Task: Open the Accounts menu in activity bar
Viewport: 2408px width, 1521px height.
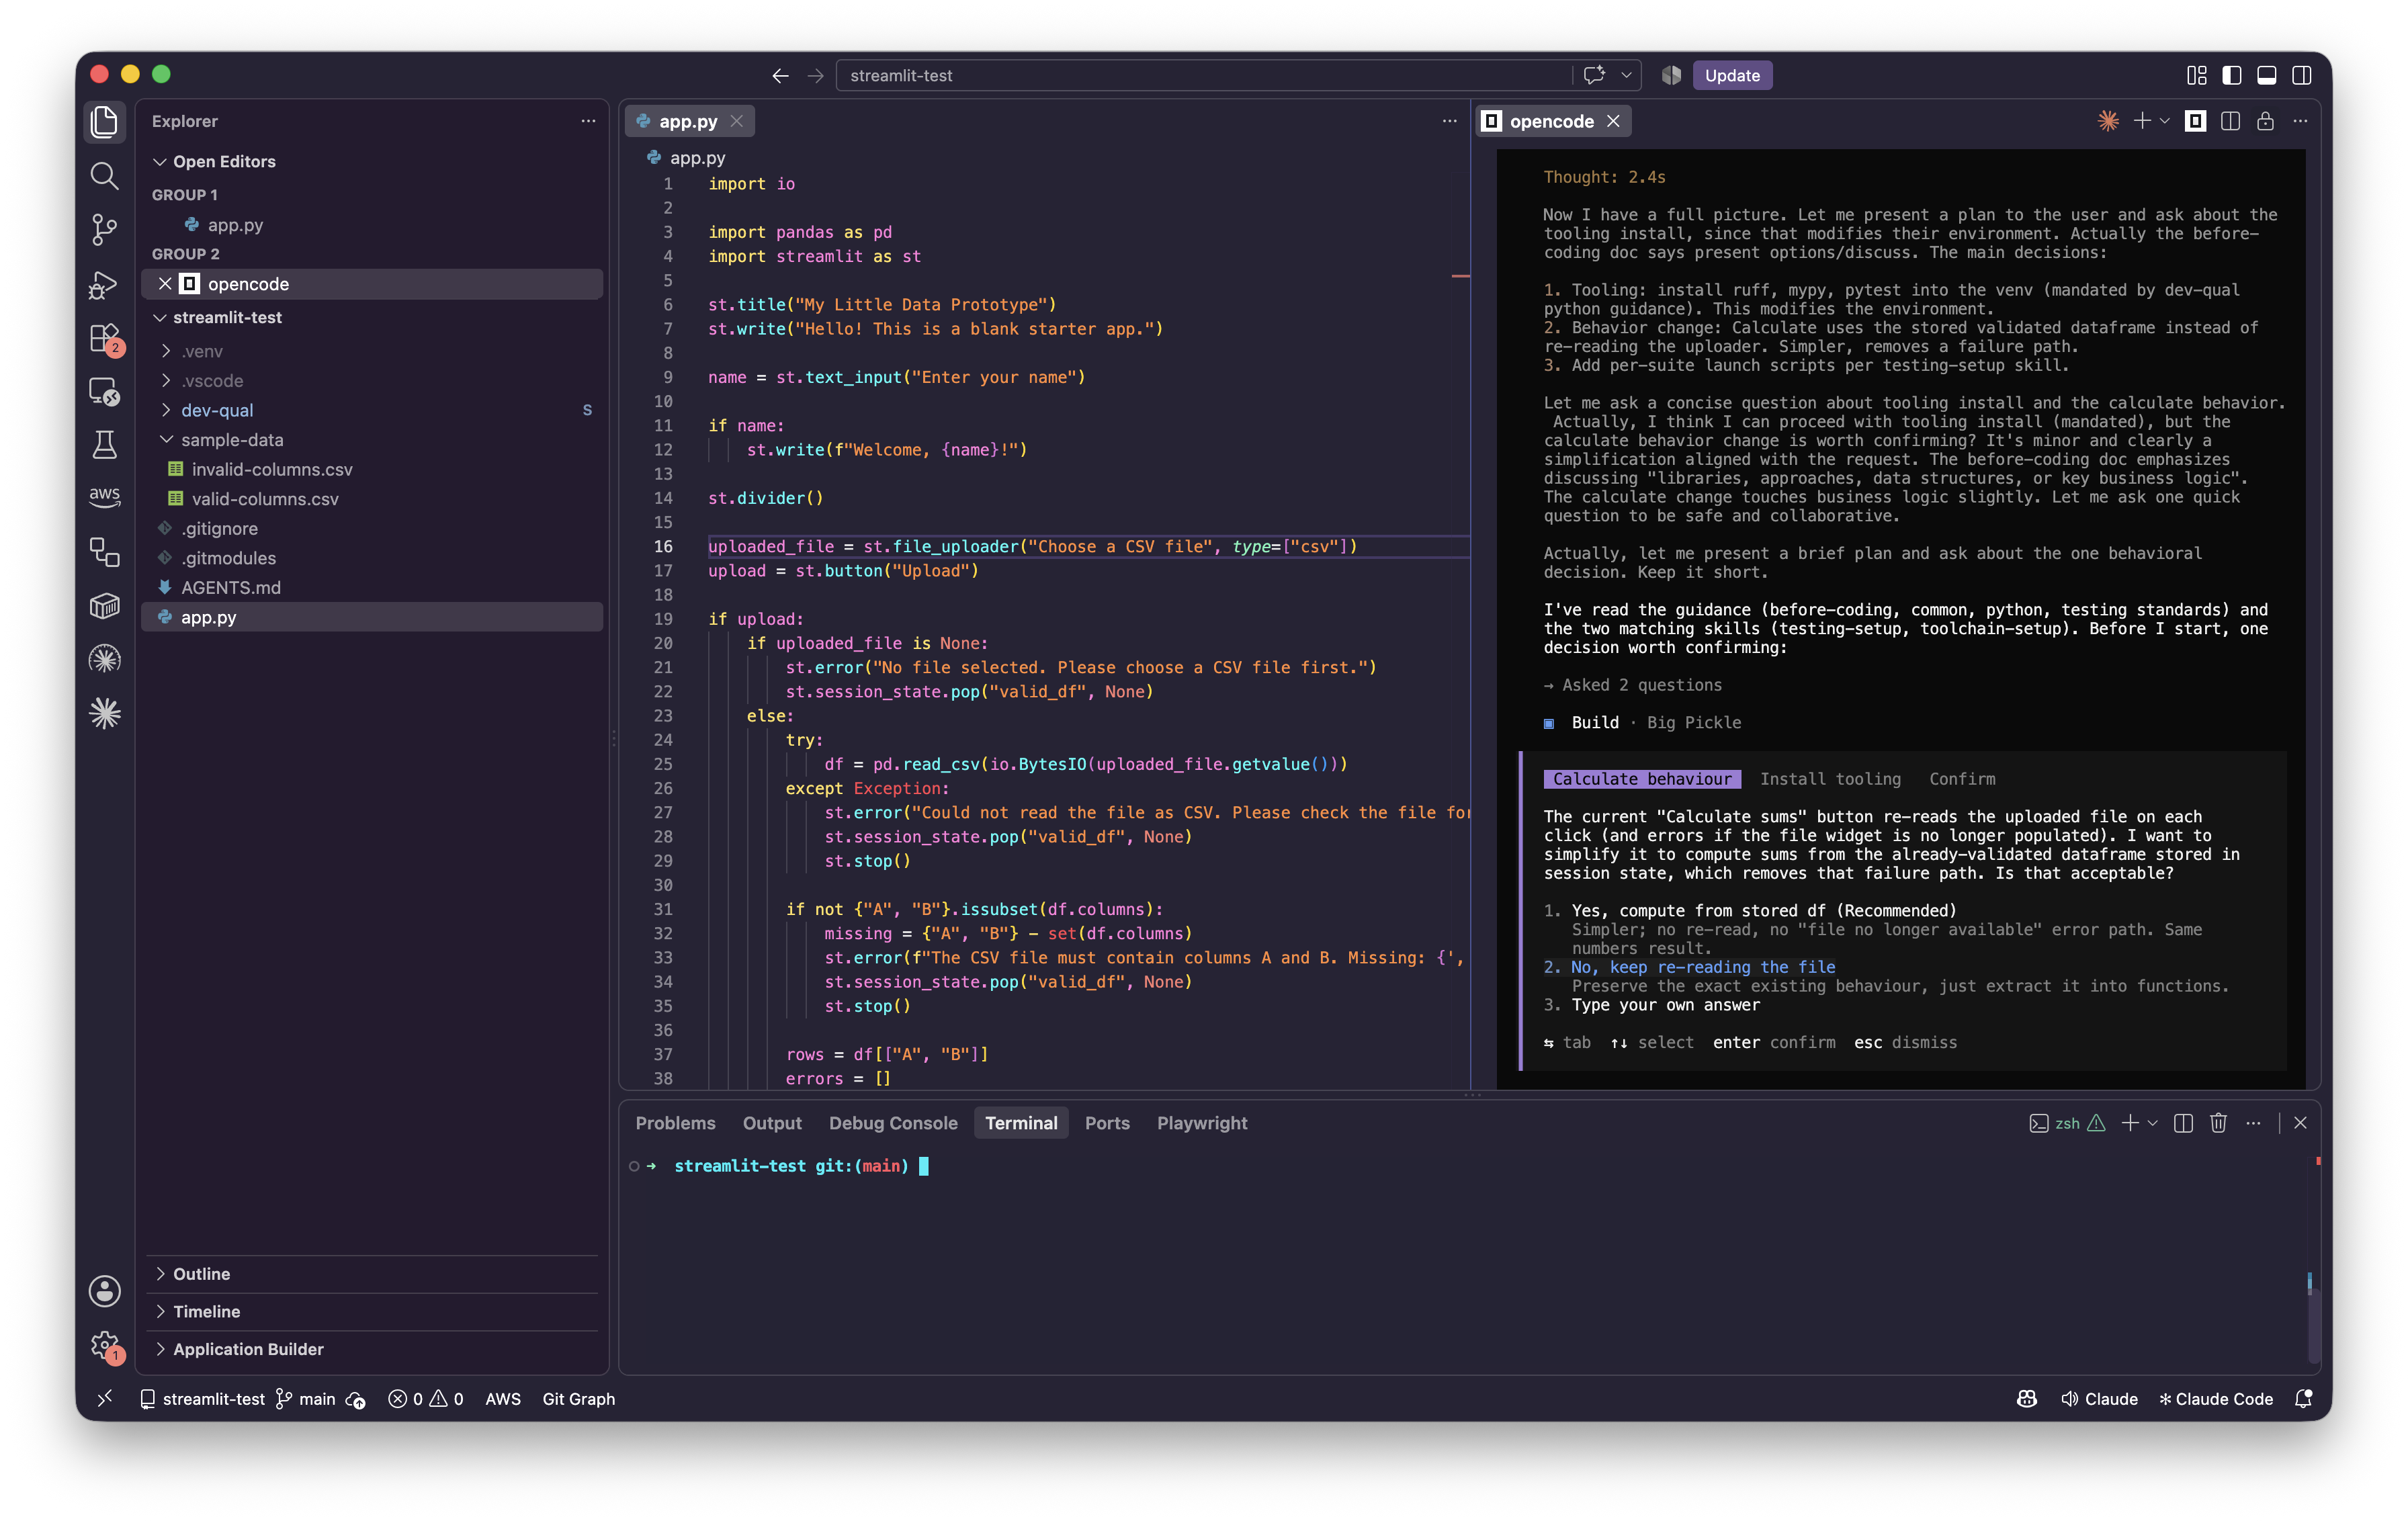Action: [105, 1290]
